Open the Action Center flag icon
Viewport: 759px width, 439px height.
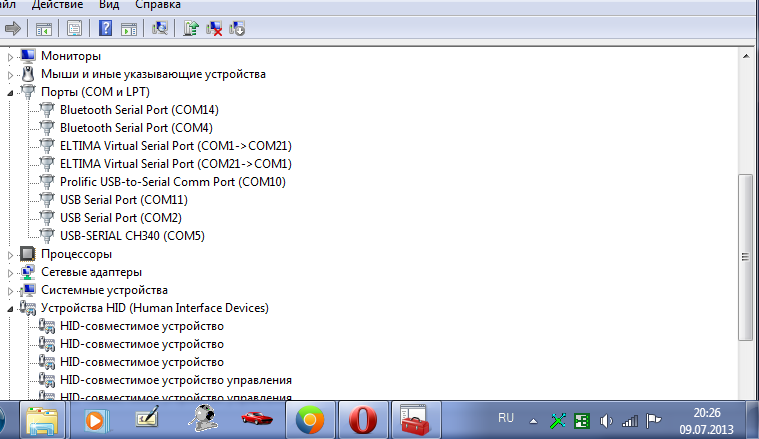click(x=653, y=421)
